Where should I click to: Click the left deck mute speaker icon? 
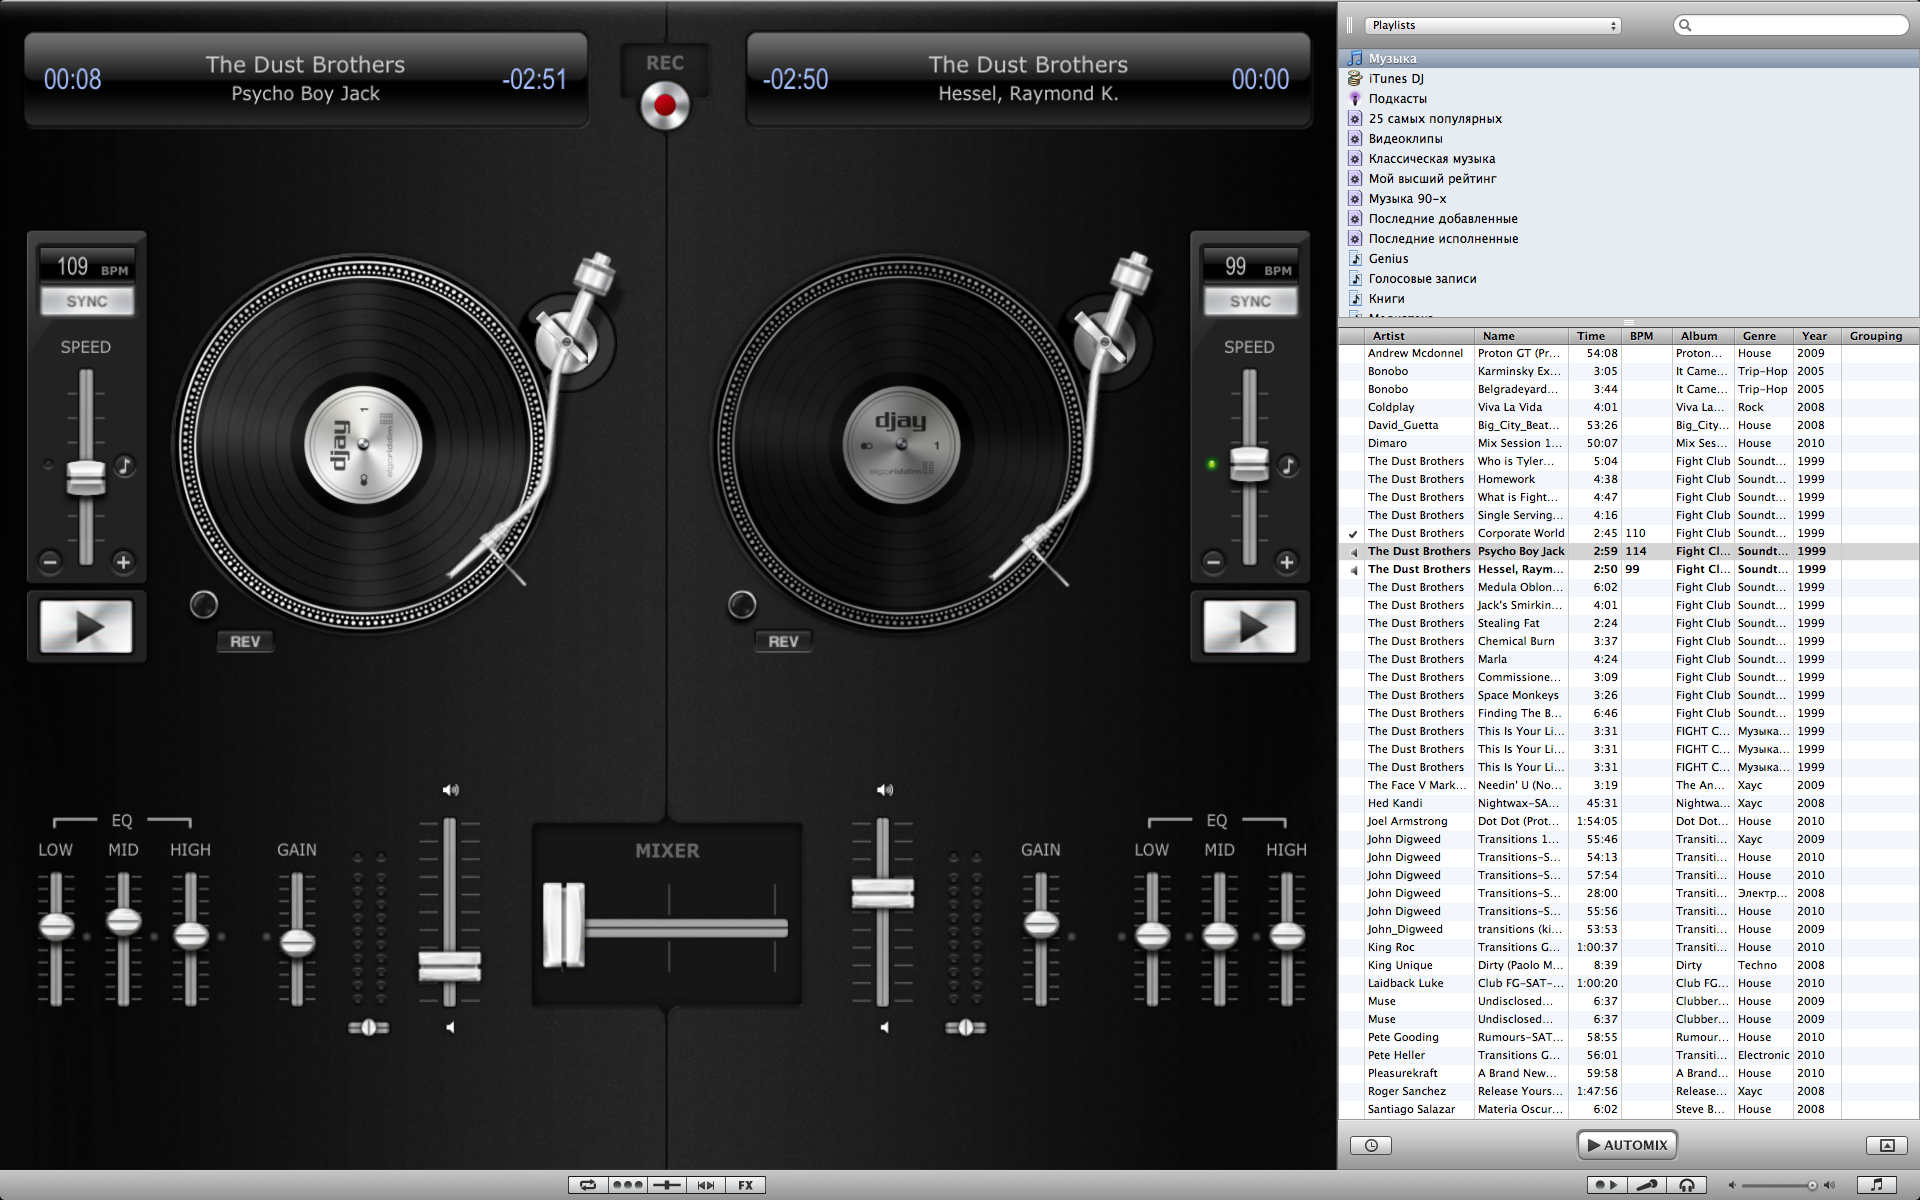pyautogui.click(x=450, y=1027)
